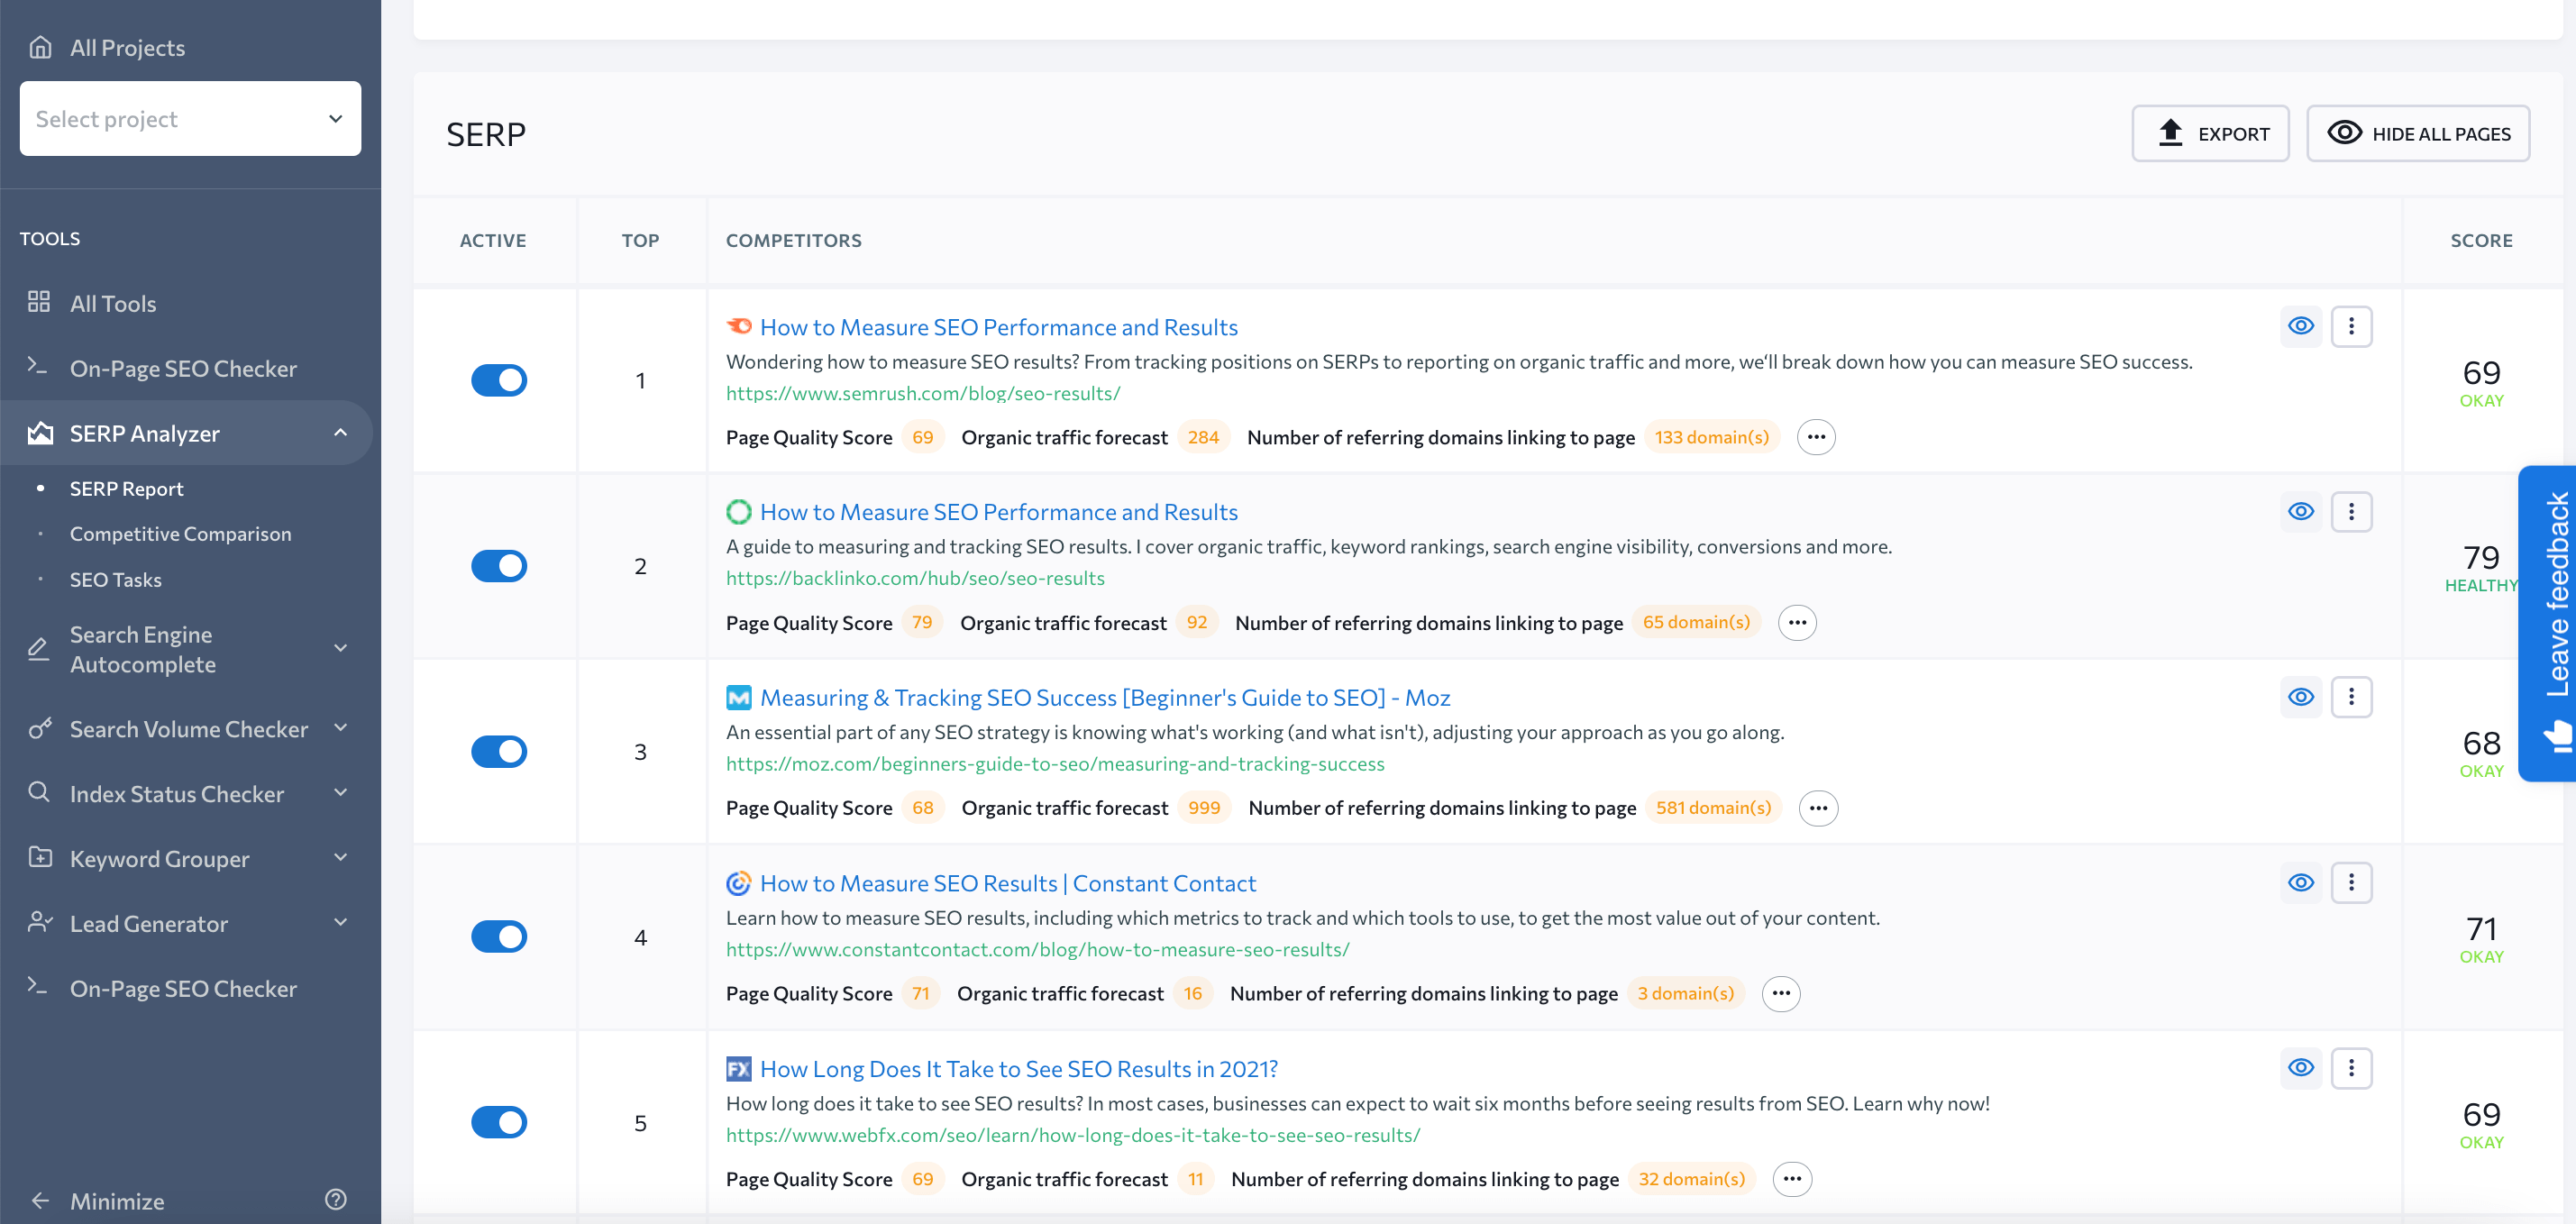Open the bottom On-Page SEO Checker item
This screenshot has width=2576, height=1224.
click(x=184, y=988)
